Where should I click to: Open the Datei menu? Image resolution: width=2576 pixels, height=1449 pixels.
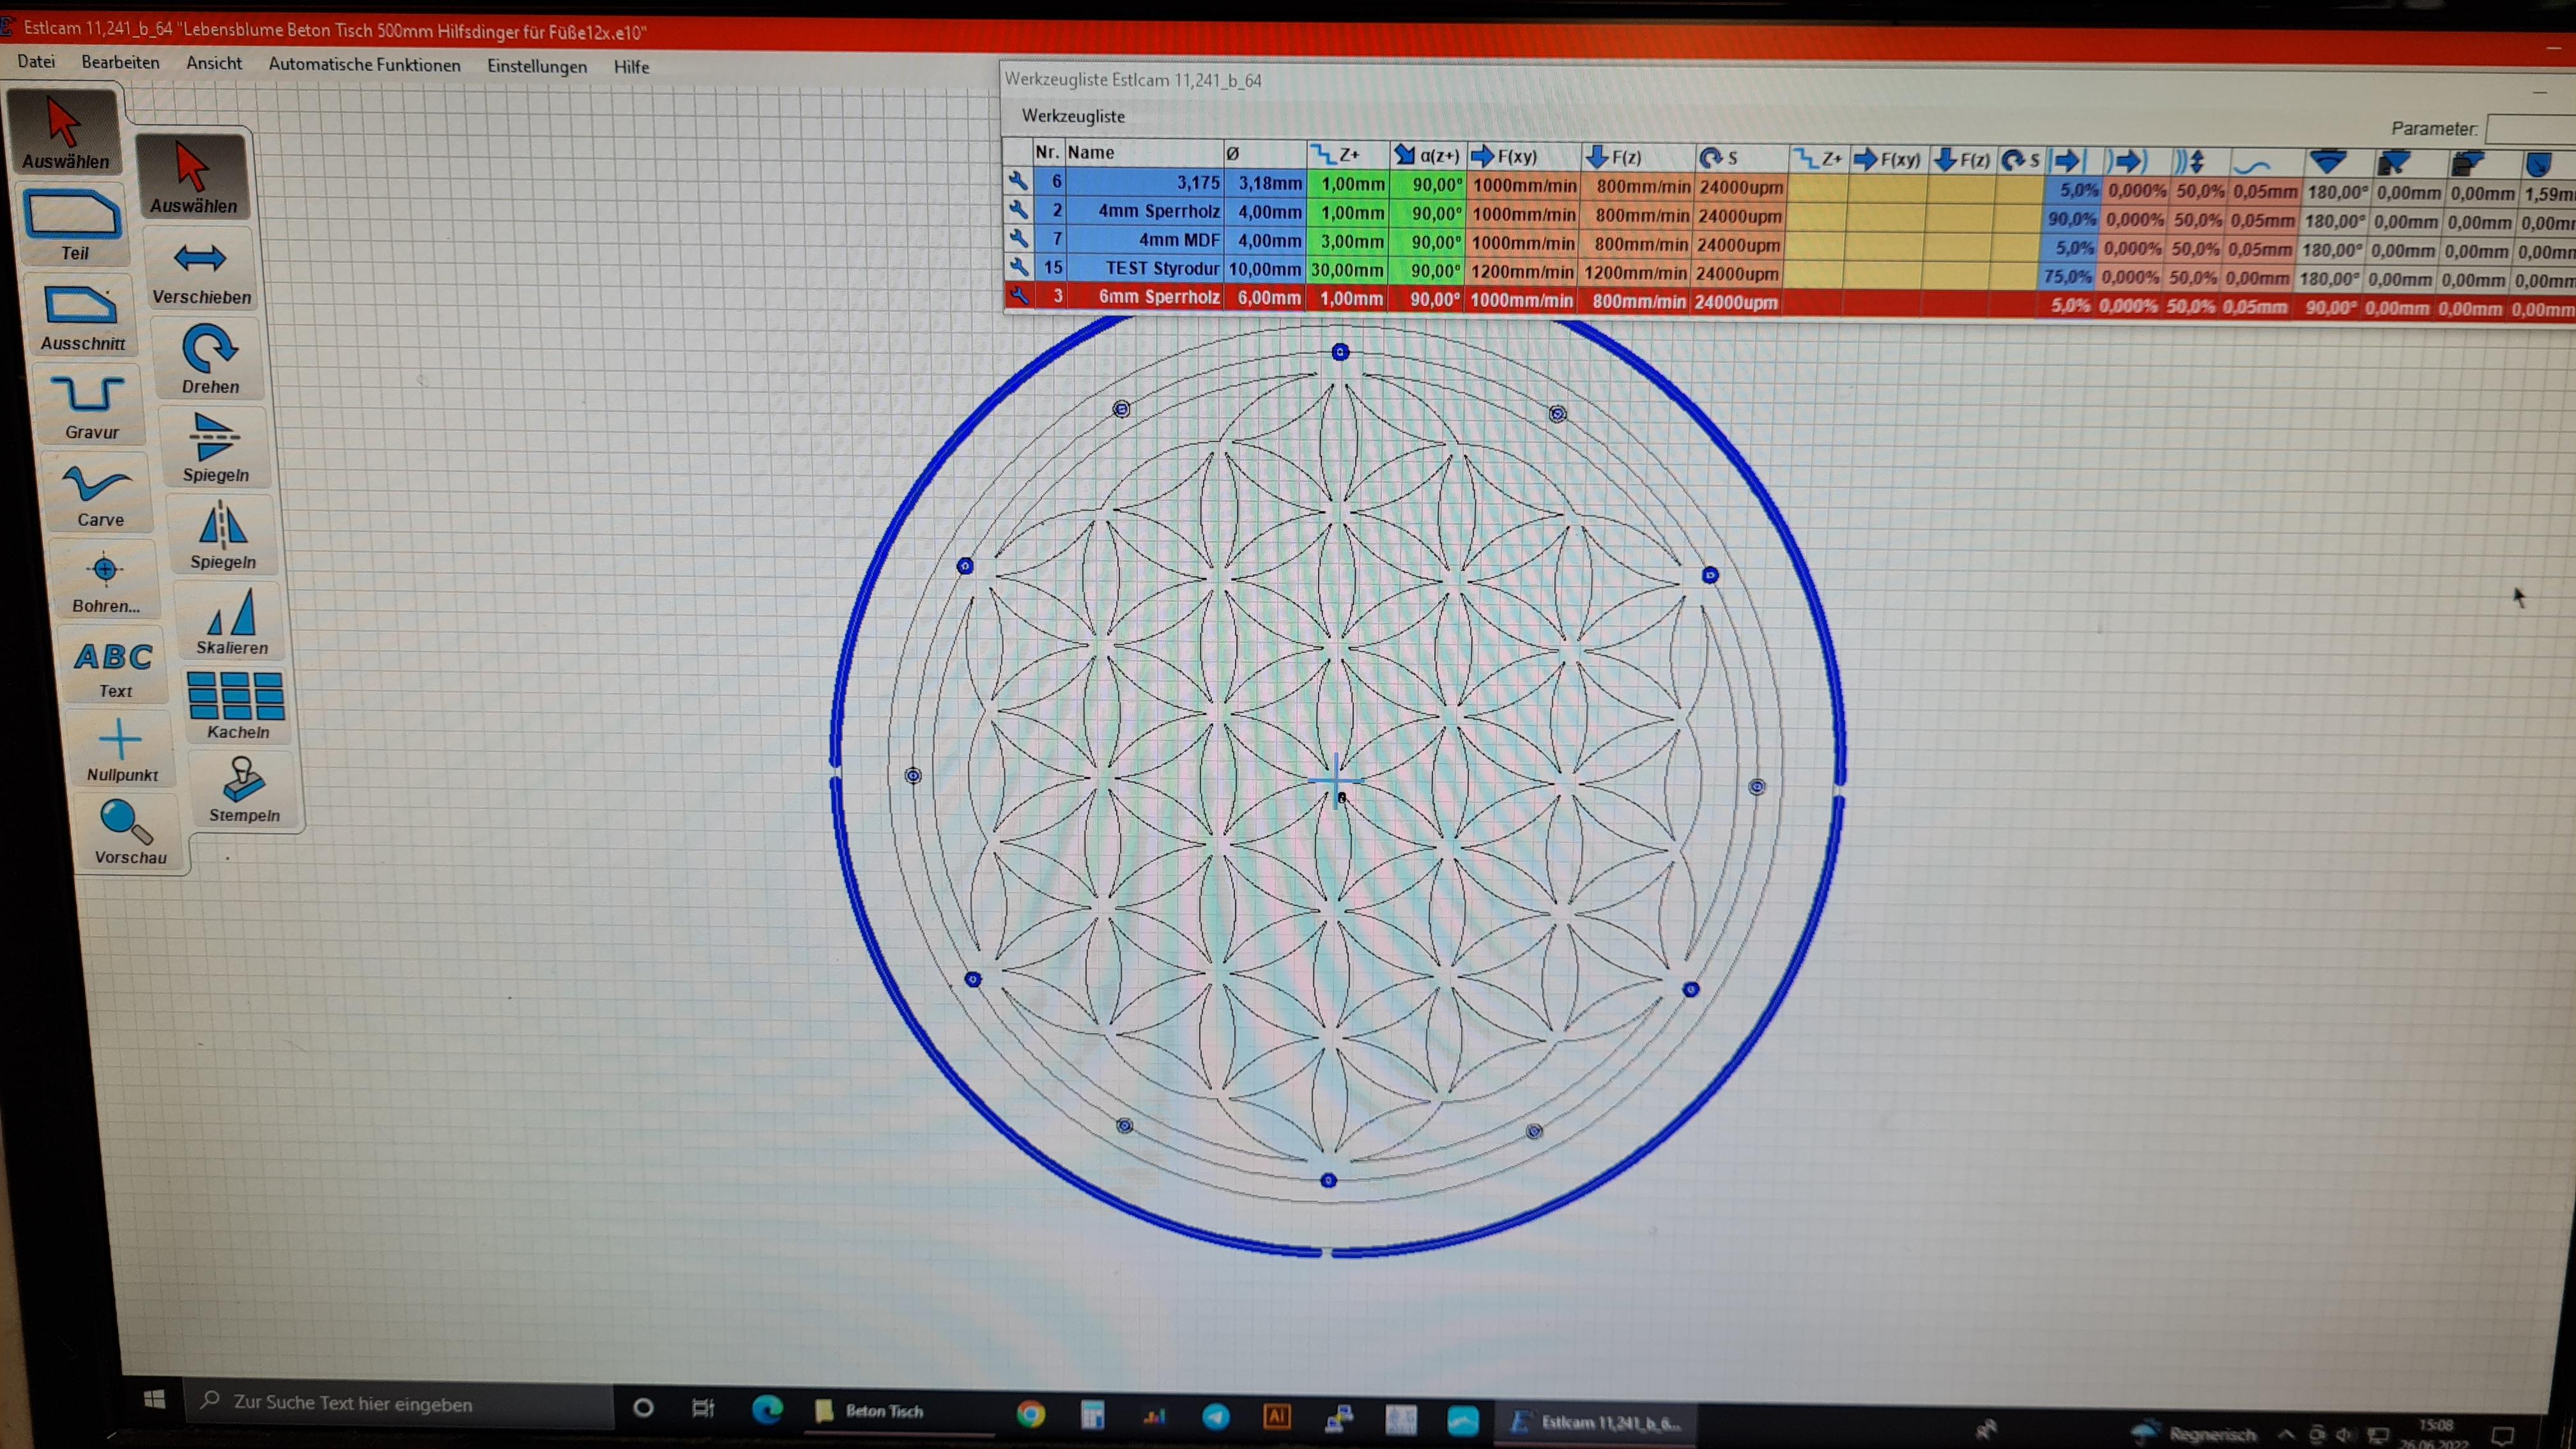coord(36,62)
